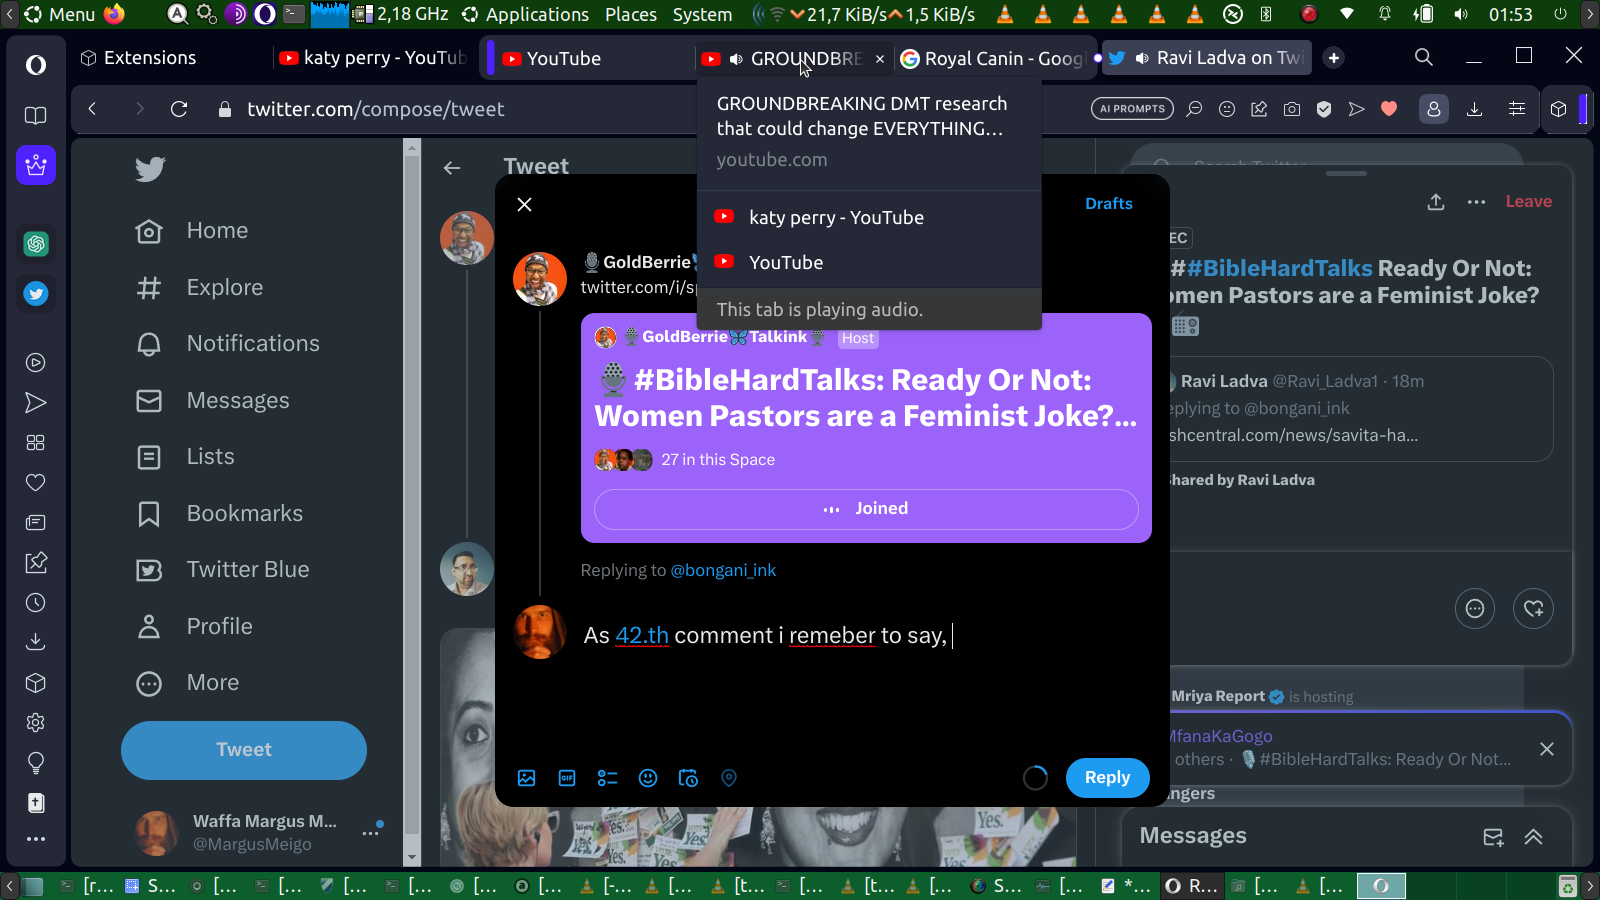
Task: Open Settings gear in Opera's sidebar
Action: tap(36, 723)
